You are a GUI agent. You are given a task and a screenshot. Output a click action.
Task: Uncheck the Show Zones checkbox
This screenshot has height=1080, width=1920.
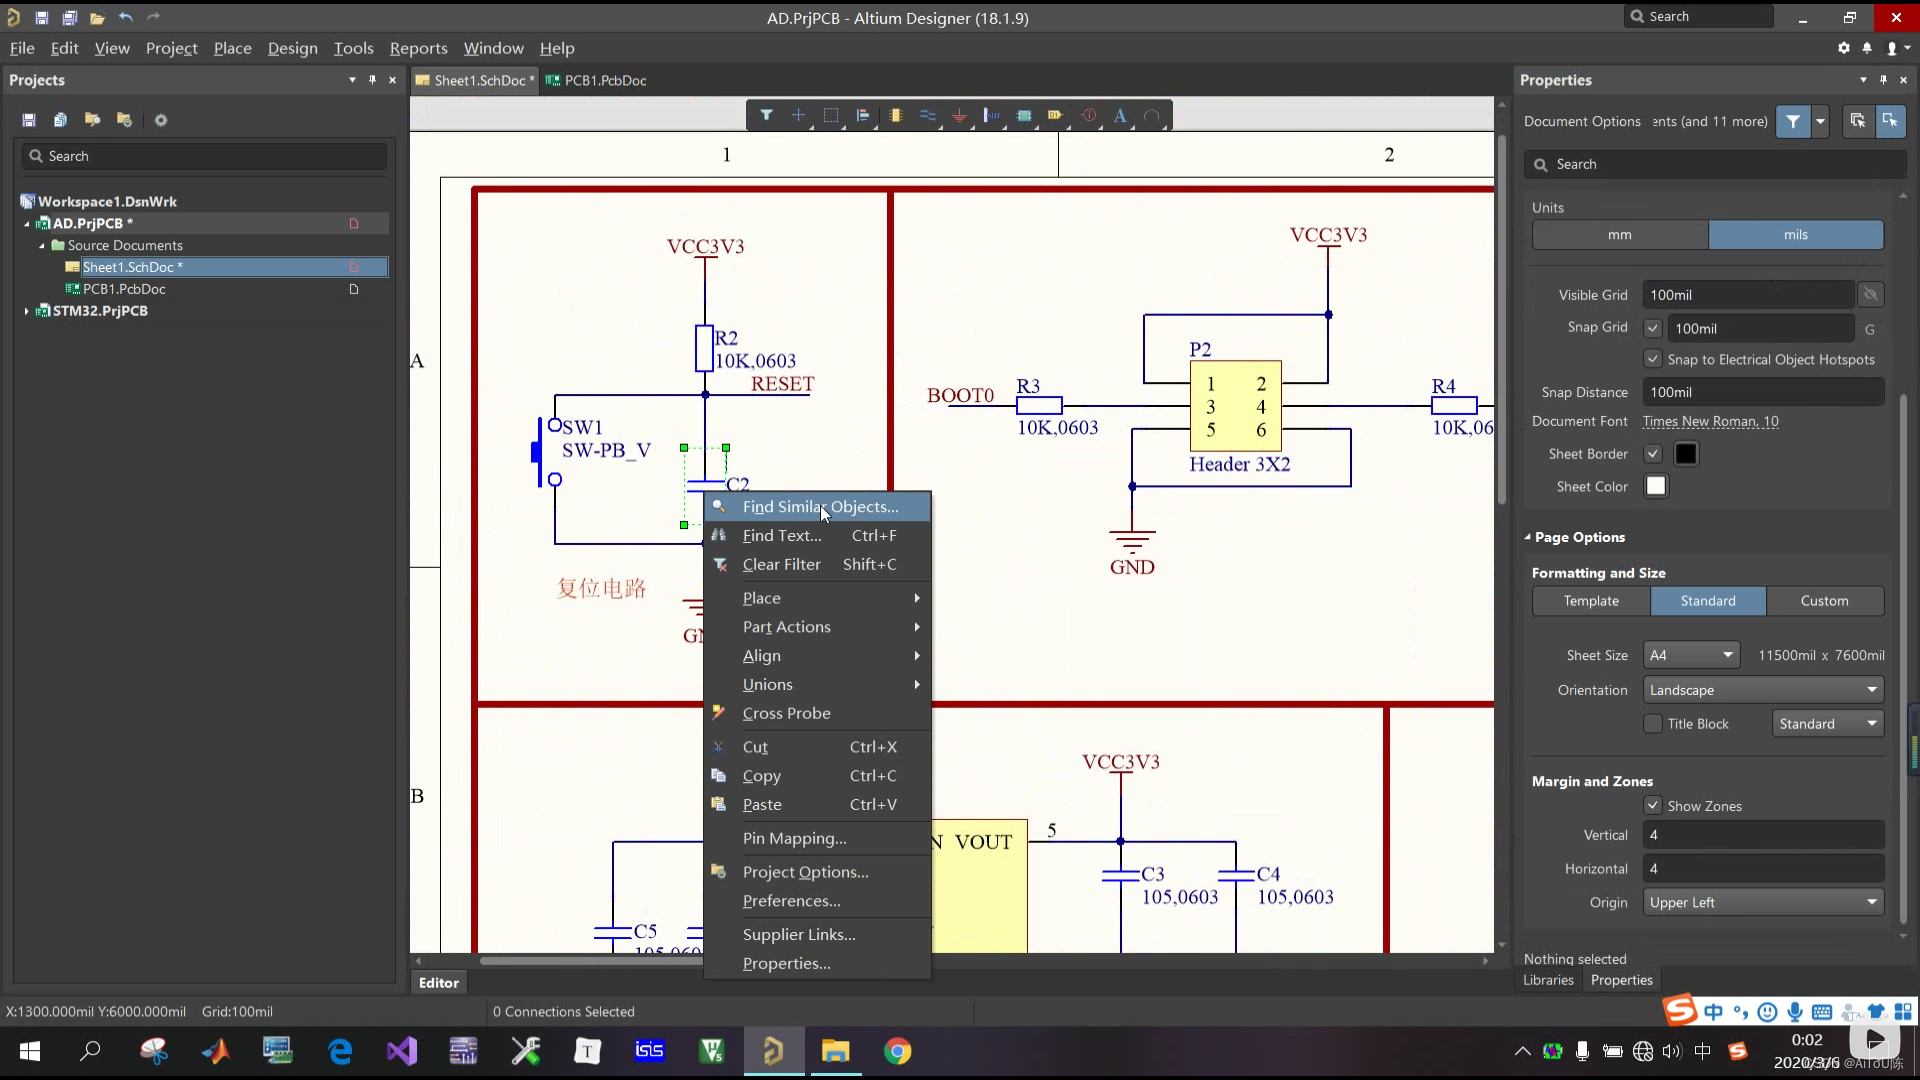click(x=1653, y=806)
